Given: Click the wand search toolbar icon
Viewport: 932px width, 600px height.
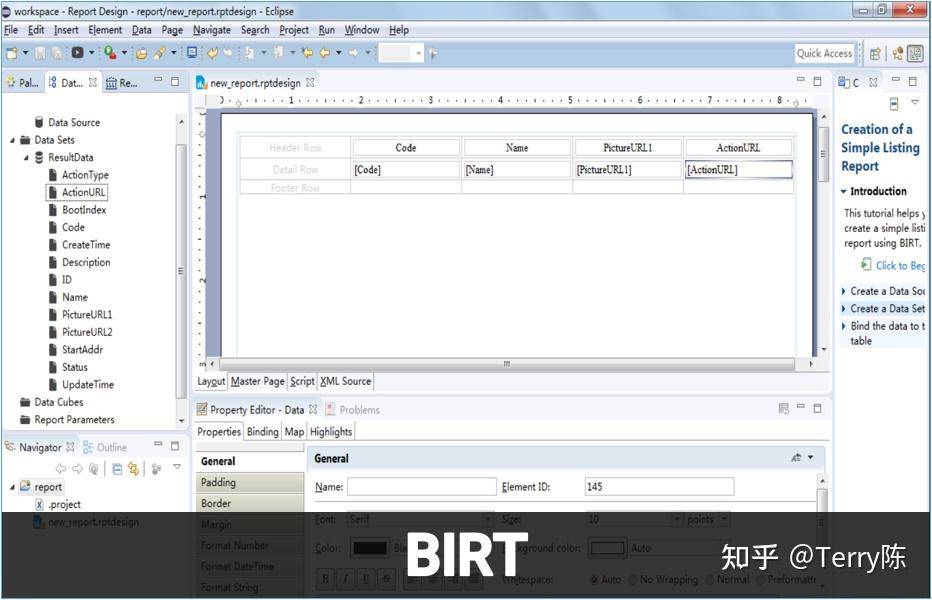Looking at the screenshot, I should (x=159, y=54).
